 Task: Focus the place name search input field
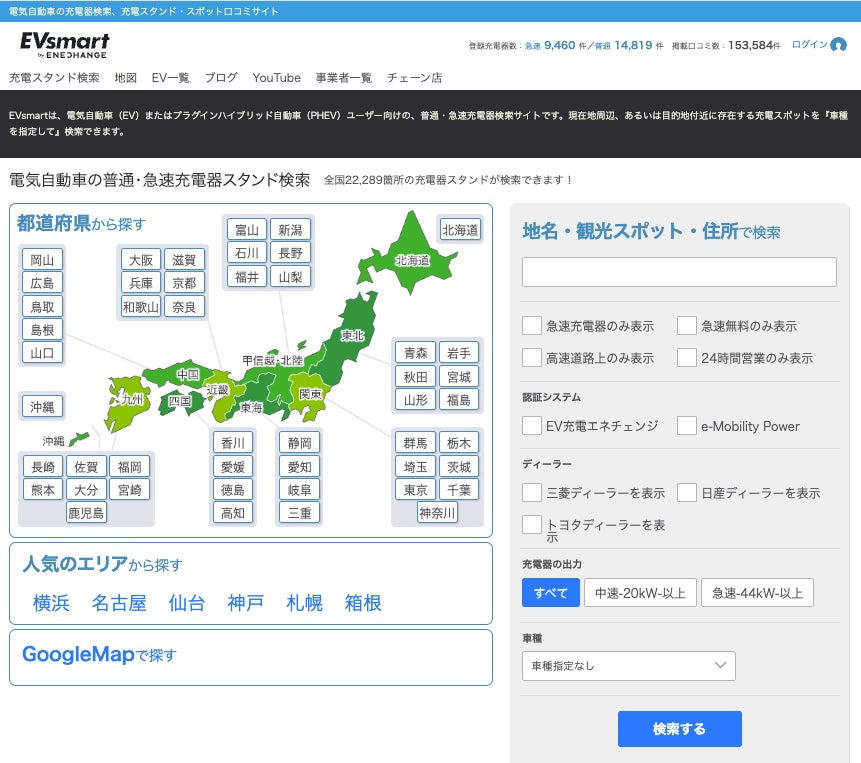(679, 272)
